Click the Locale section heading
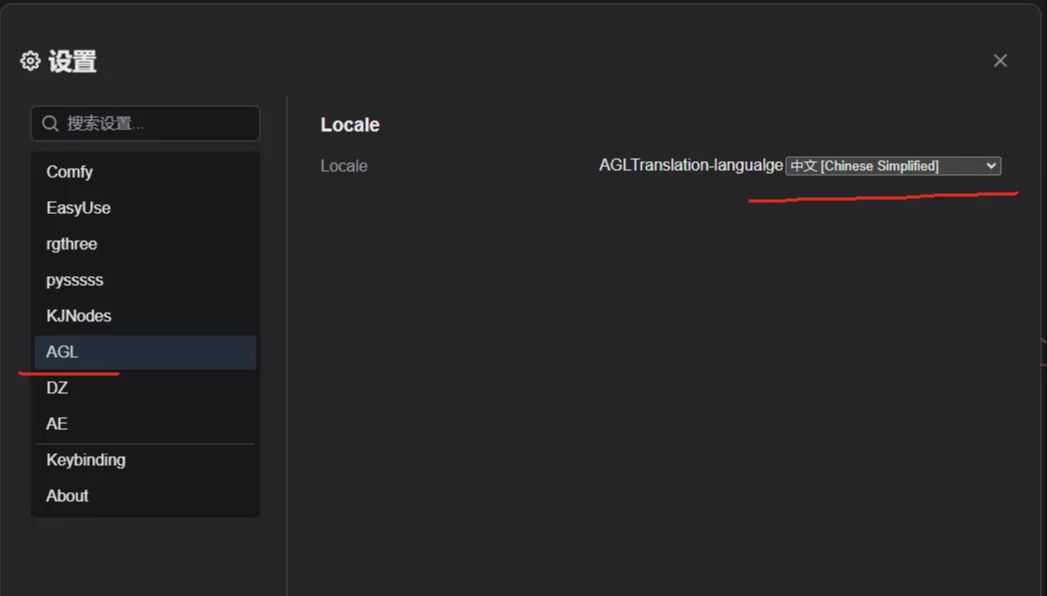Viewport: 1047px width, 596px height. pyautogui.click(x=349, y=124)
